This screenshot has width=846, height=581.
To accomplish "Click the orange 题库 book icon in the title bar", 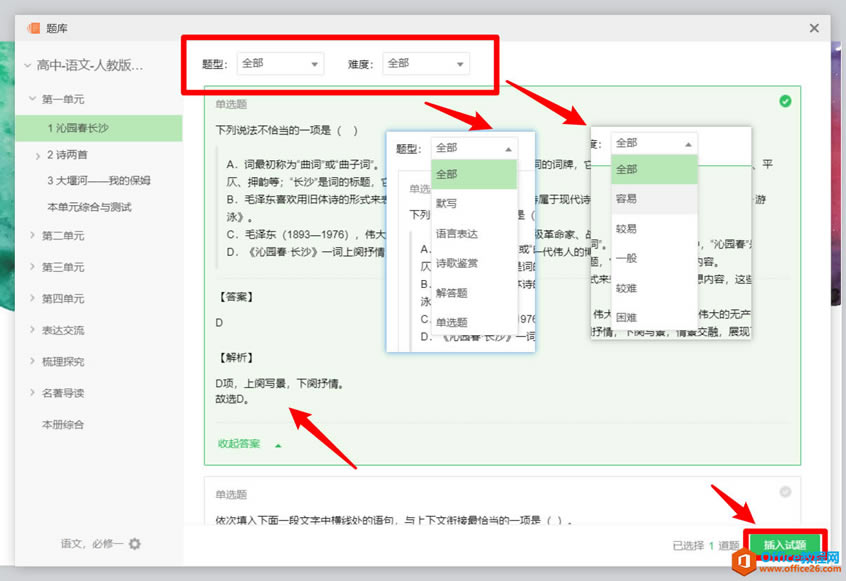I will [34, 28].
